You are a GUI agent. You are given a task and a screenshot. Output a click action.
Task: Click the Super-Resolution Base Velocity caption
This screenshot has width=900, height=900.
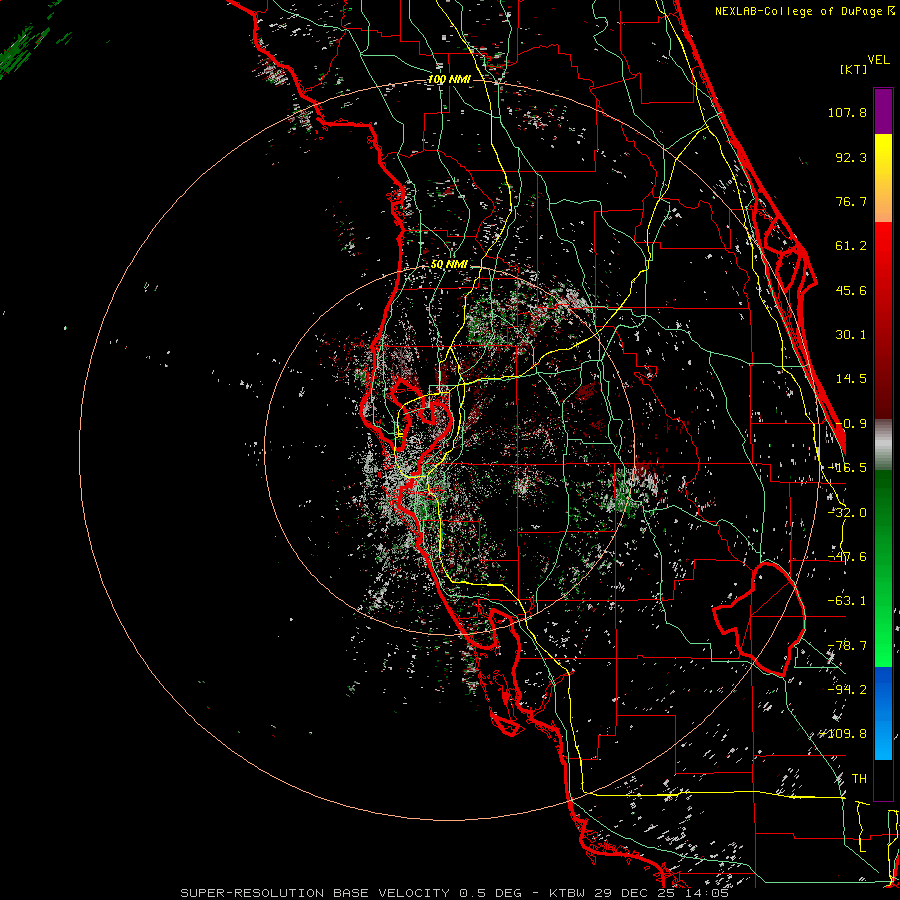tap(454, 893)
